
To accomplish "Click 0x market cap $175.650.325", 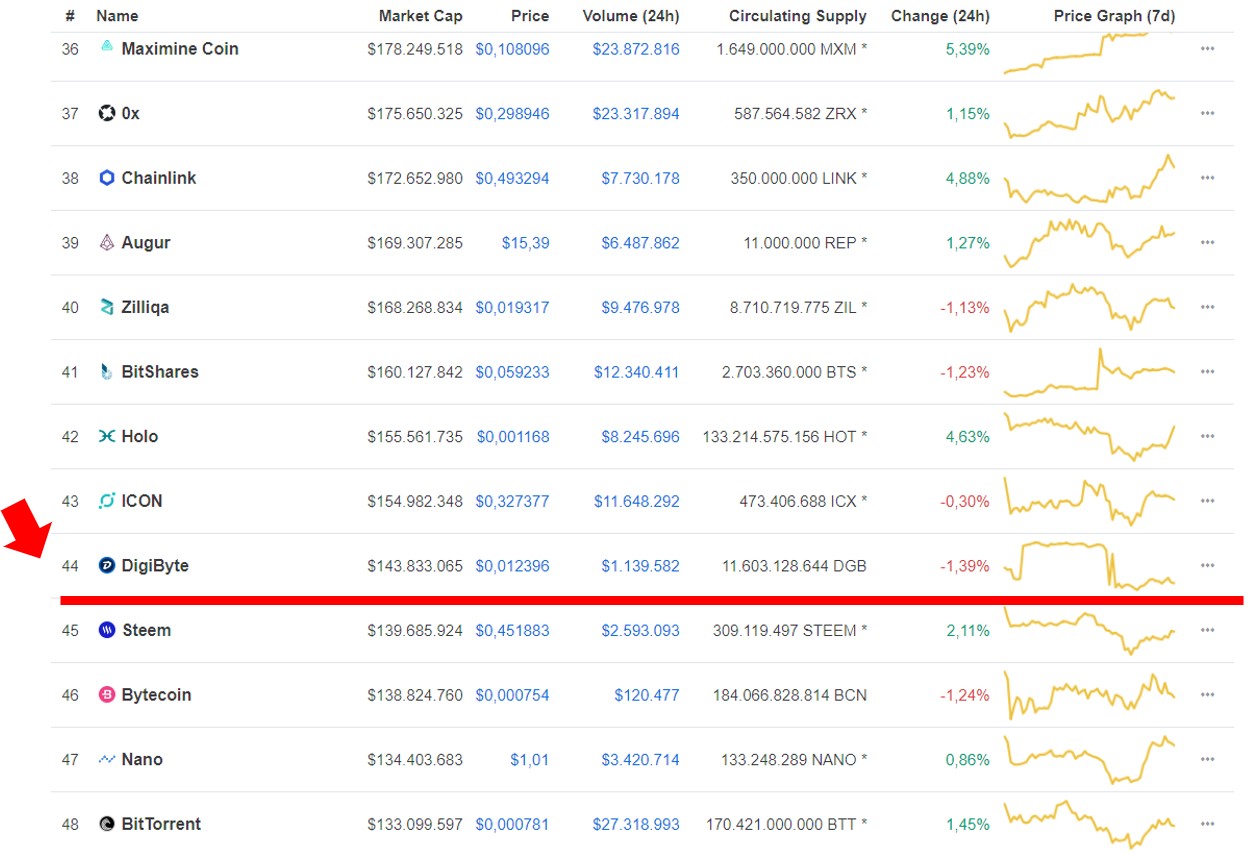I will click(x=415, y=113).
